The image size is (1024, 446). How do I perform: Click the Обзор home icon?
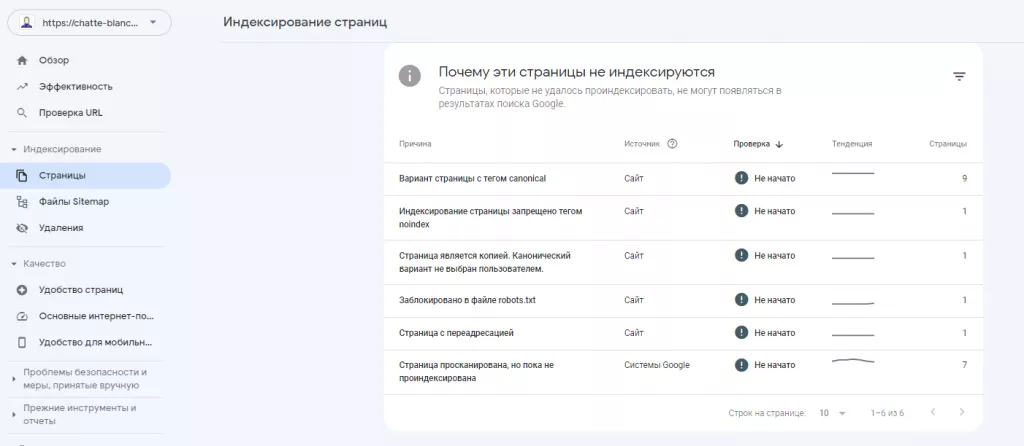[22, 60]
